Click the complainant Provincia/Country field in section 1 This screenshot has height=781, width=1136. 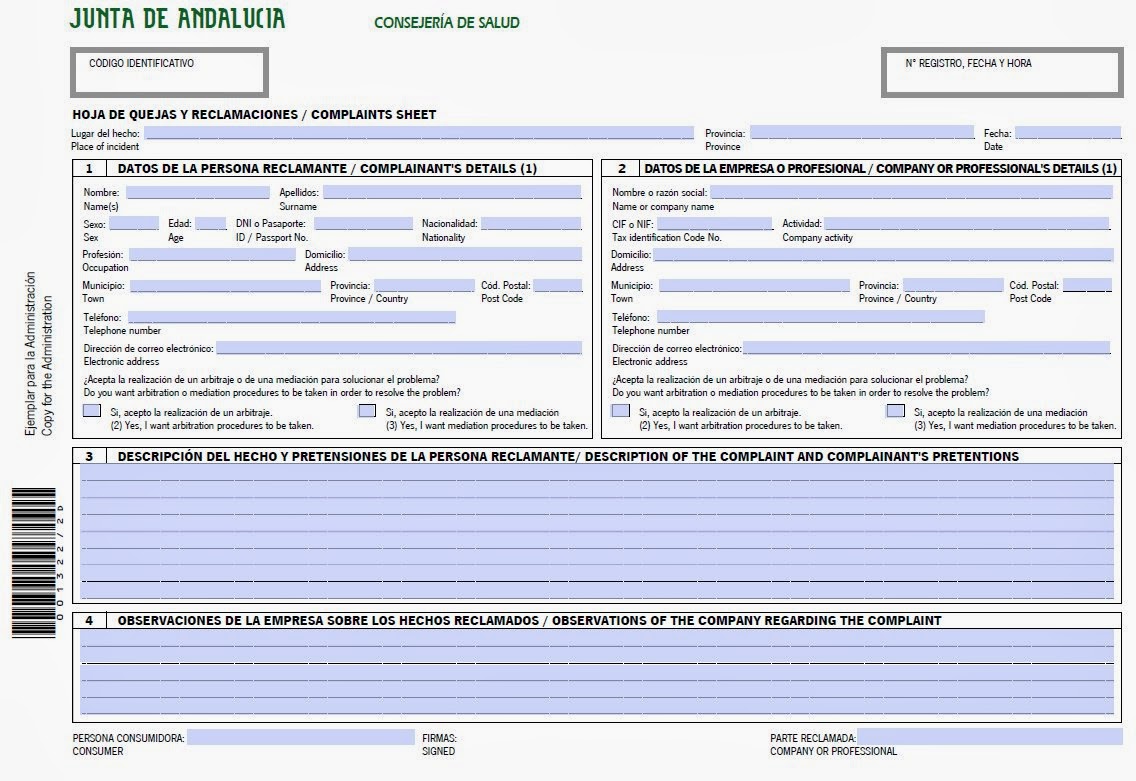click(425, 285)
